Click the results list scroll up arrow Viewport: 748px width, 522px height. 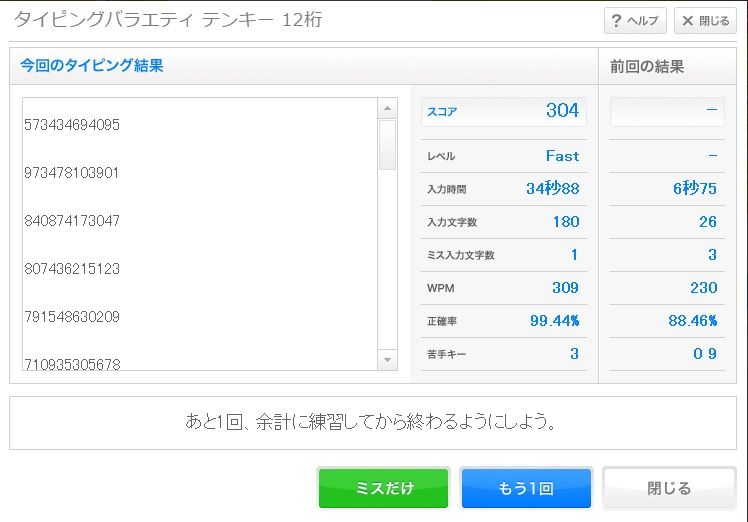tap(387, 108)
